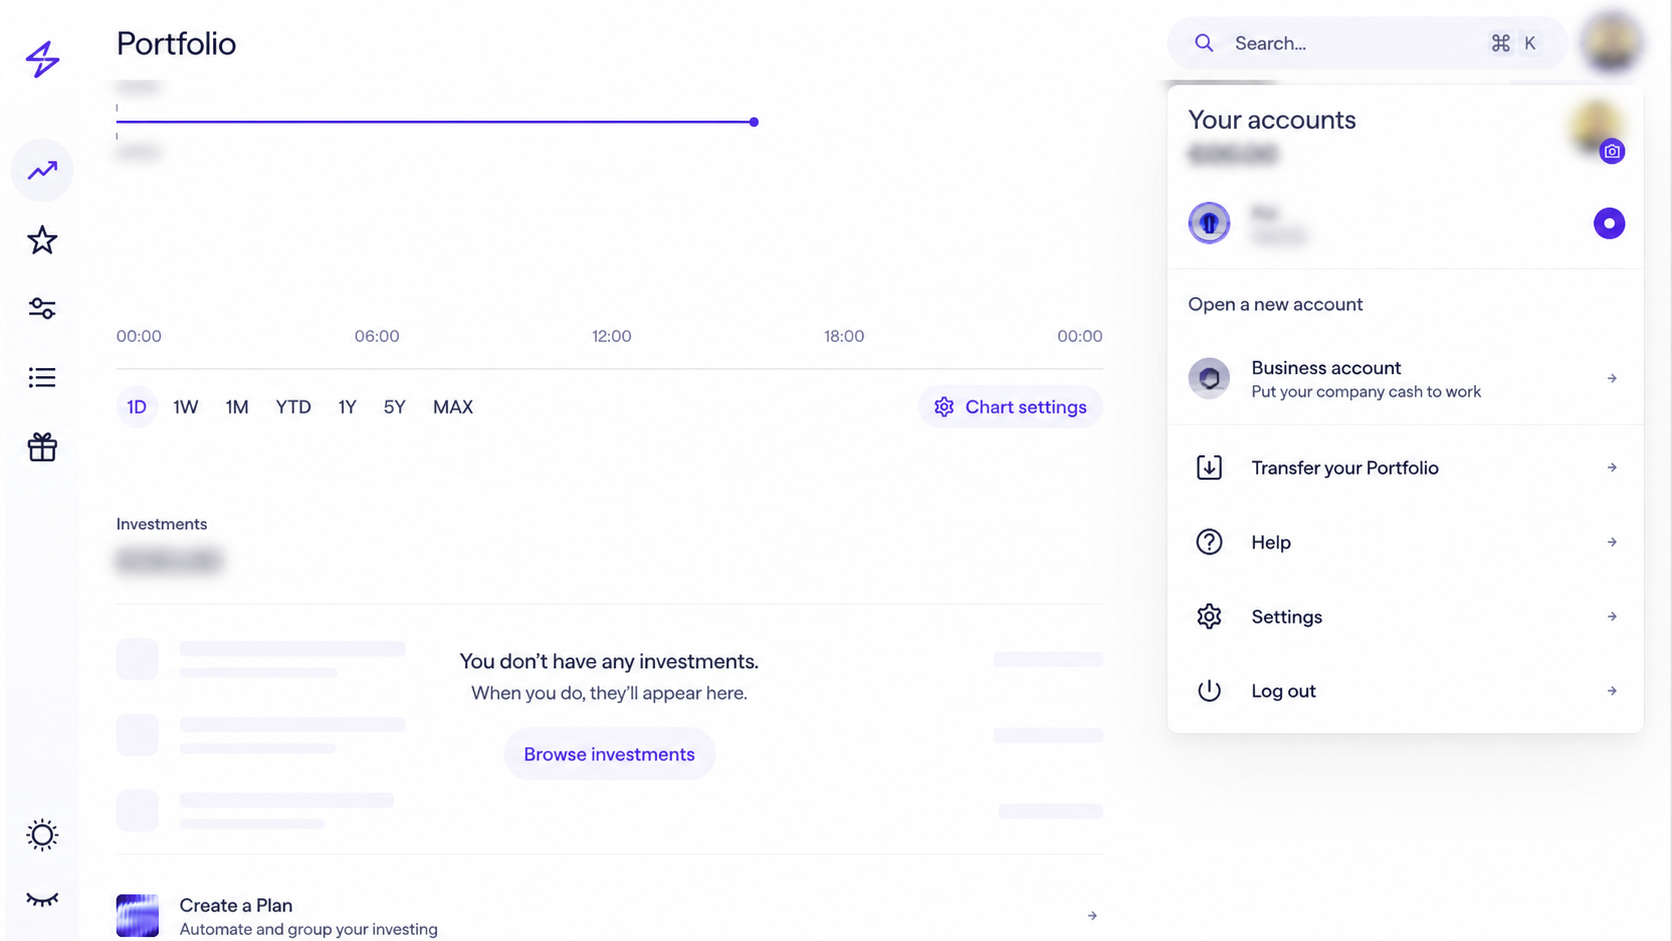1672x941 pixels.
Task: Select the YTD chart range
Action: pyautogui.click(x=293, y=407)
